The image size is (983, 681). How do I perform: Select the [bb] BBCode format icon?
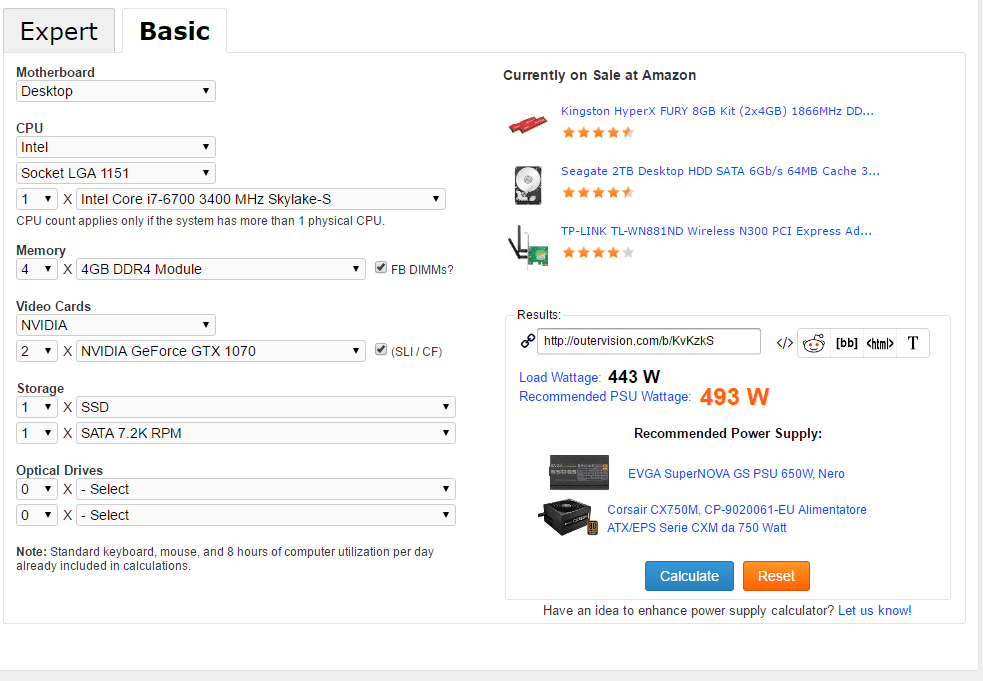coord(847,343)
